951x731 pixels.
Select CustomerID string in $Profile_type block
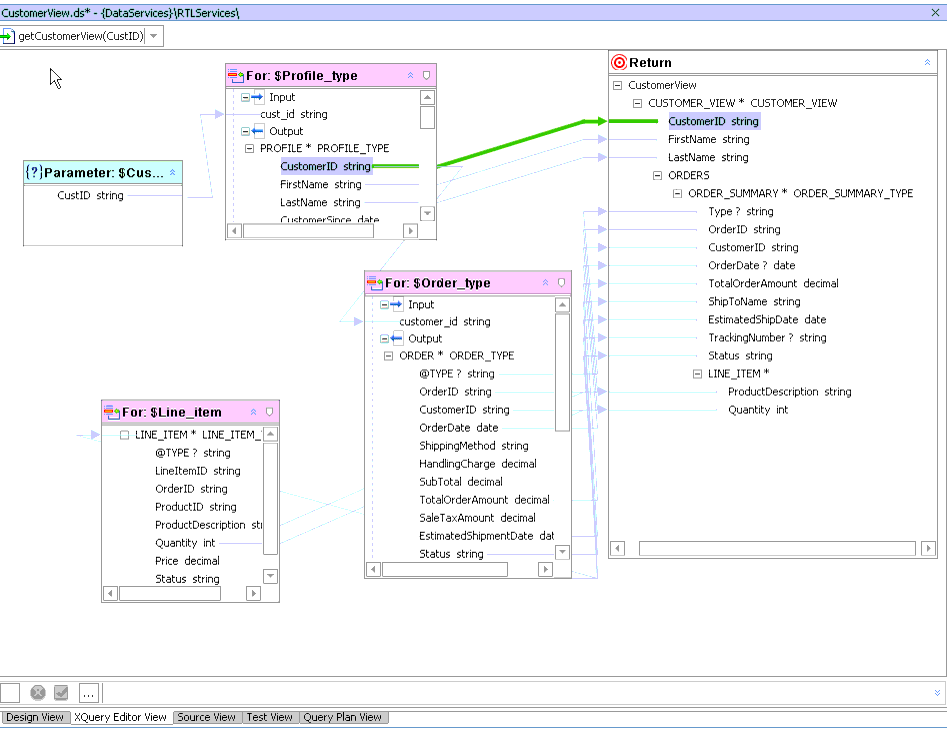click(x=326, y=166)
